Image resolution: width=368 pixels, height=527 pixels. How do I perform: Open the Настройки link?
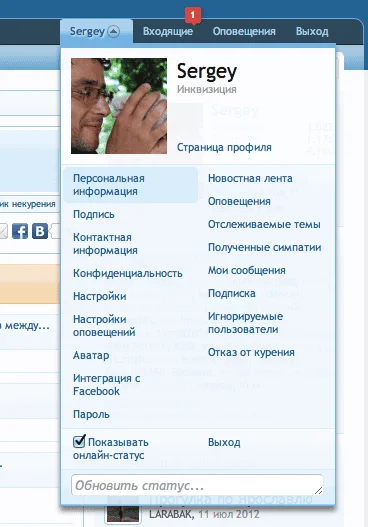pos(100,296)
